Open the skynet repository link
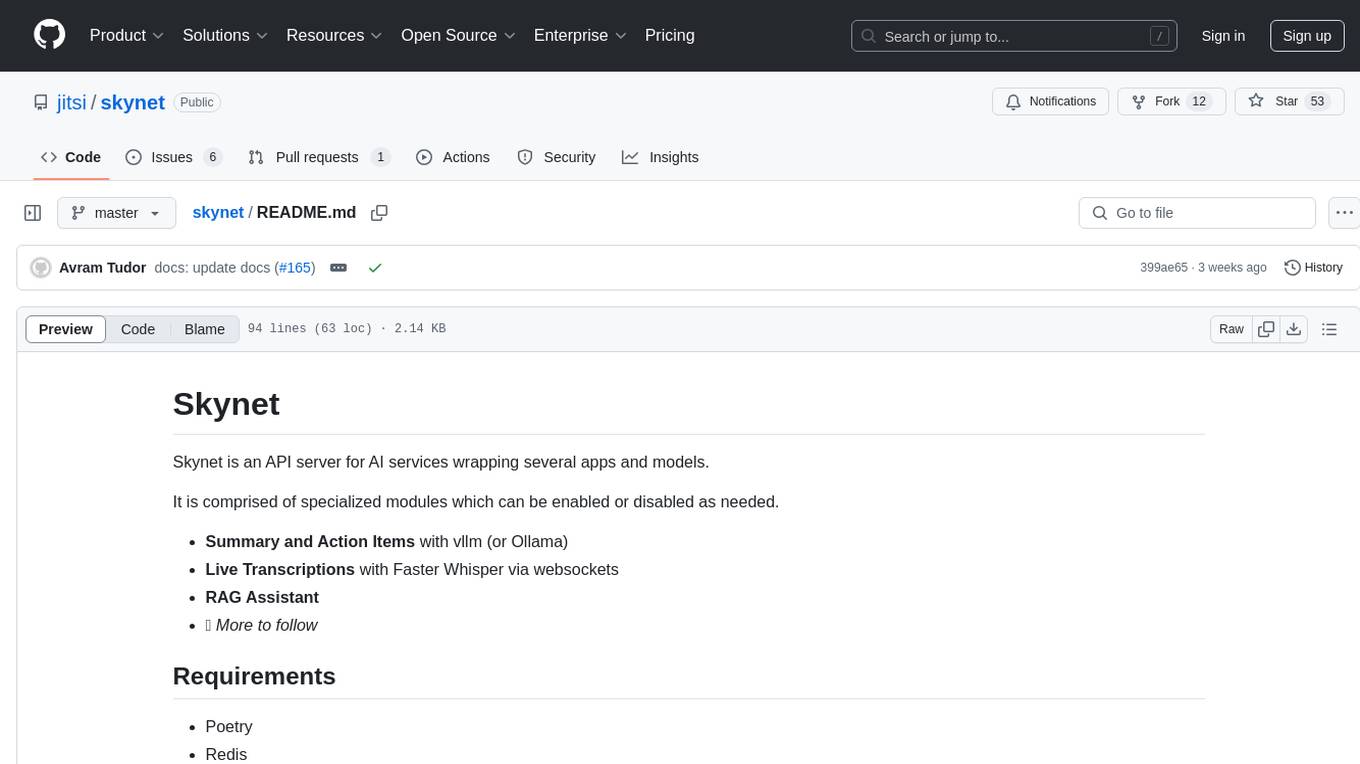The height and width of the screenshot is (764, 1360). (132, 102)
